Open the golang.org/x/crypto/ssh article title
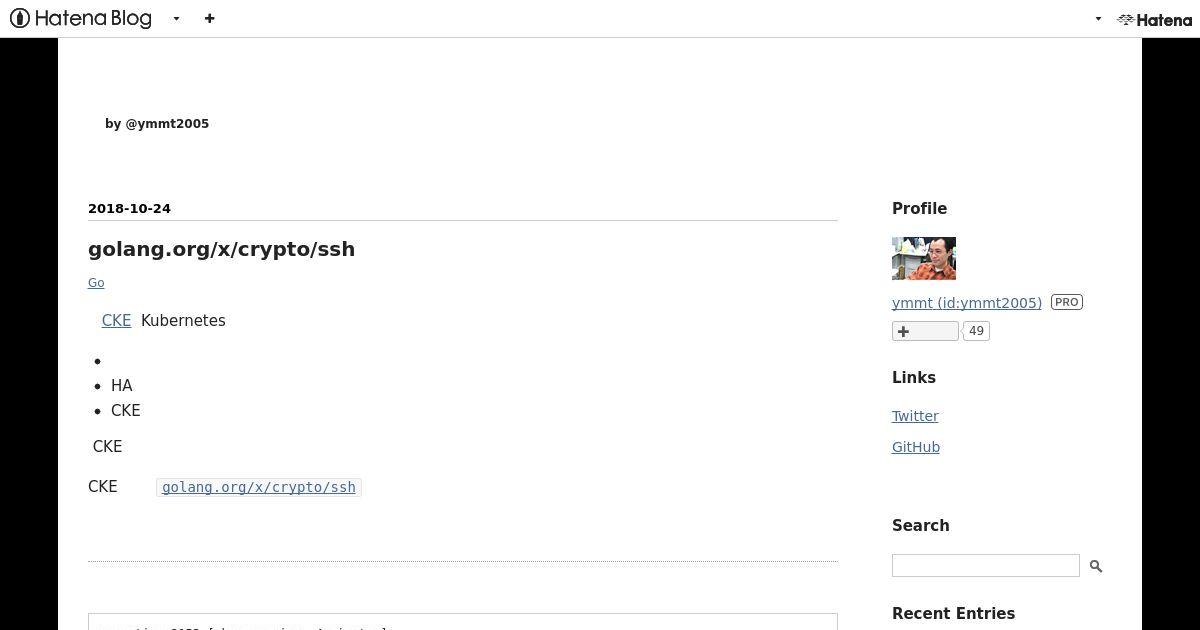 tap(221, 249)
